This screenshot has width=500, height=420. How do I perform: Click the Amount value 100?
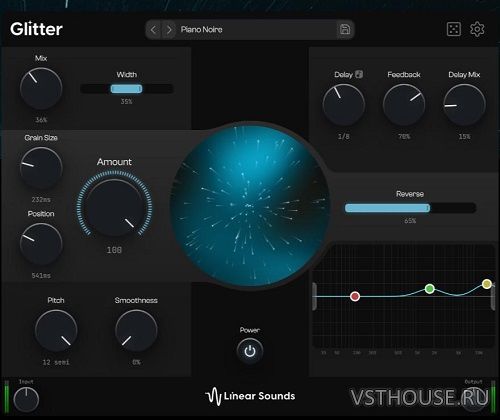(114, 250)
